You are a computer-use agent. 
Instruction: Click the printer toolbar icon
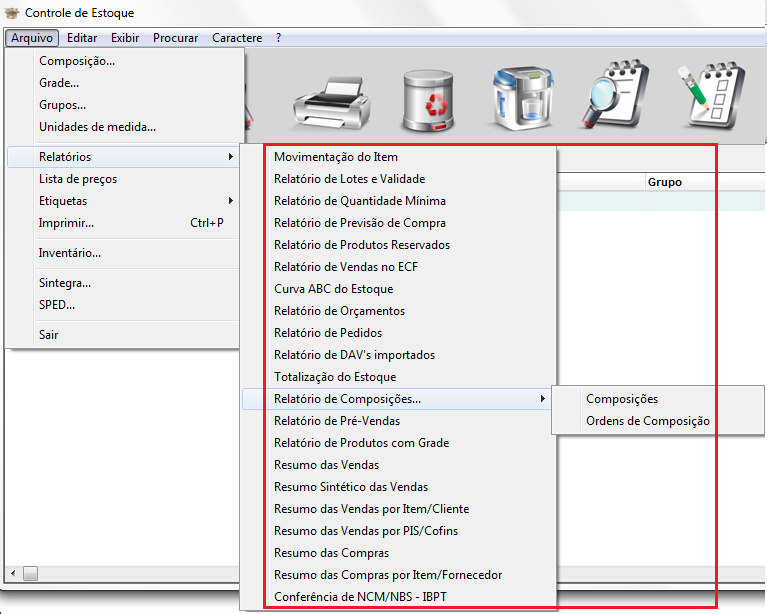click(x=331, y=100)
